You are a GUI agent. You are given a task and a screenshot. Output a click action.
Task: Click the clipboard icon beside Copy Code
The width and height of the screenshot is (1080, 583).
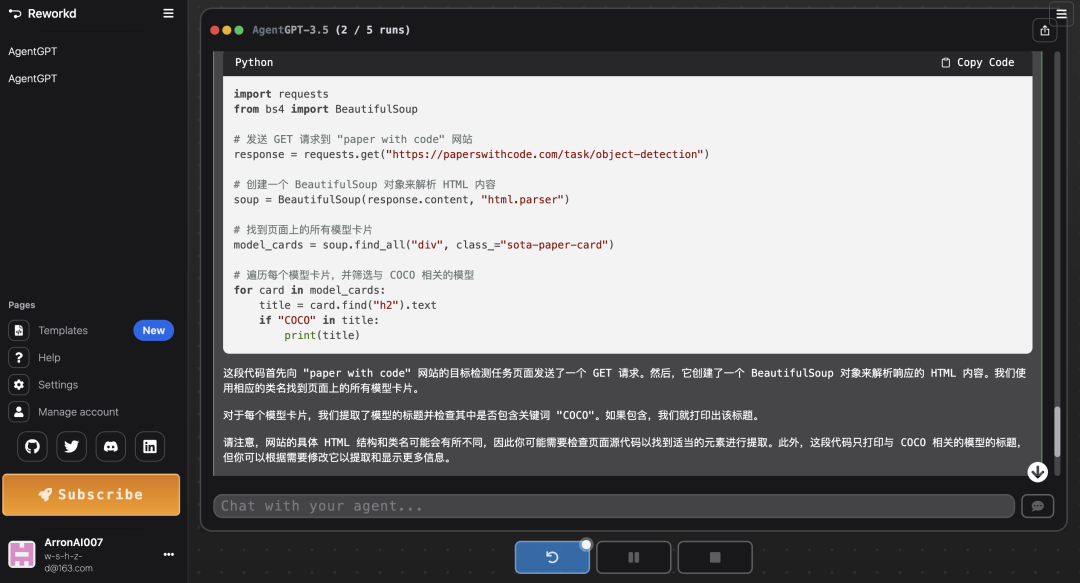(946, 62)
